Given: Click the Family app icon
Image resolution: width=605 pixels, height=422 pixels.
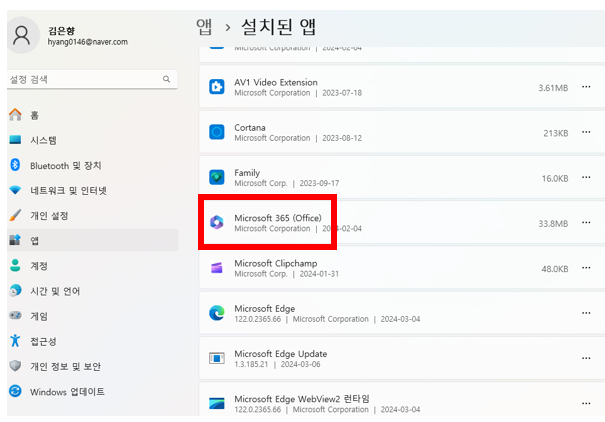Looking at the screenshot, I should [217, 177].
